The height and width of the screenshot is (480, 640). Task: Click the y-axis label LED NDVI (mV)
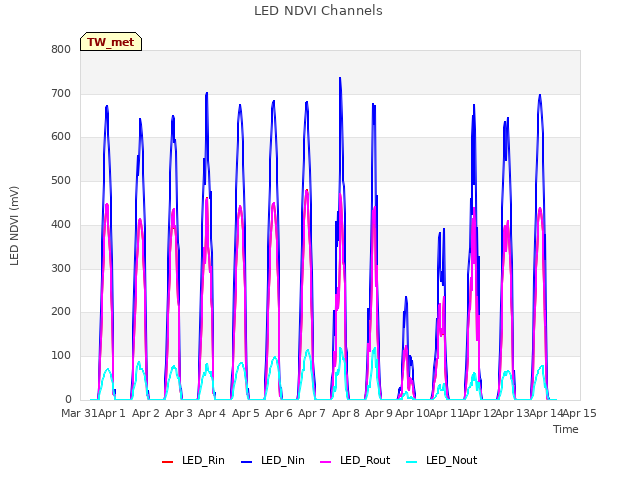pos(14,226)
